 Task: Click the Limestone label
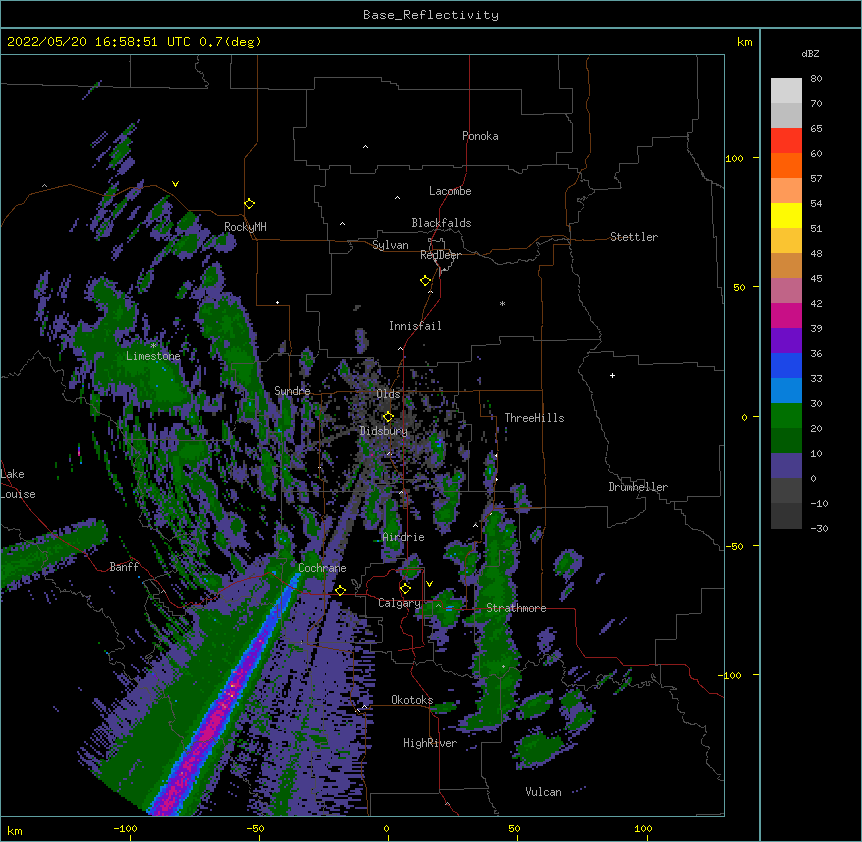coord(153,356)
